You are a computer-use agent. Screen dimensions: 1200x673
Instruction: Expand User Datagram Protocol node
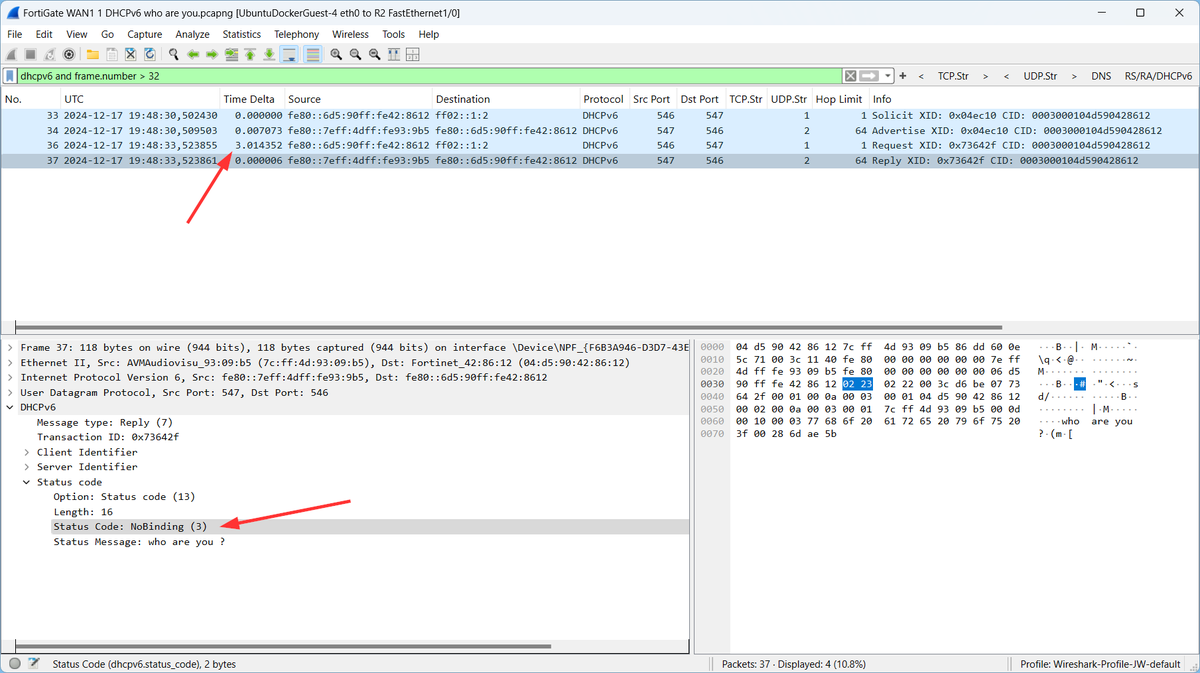(11, 392)
